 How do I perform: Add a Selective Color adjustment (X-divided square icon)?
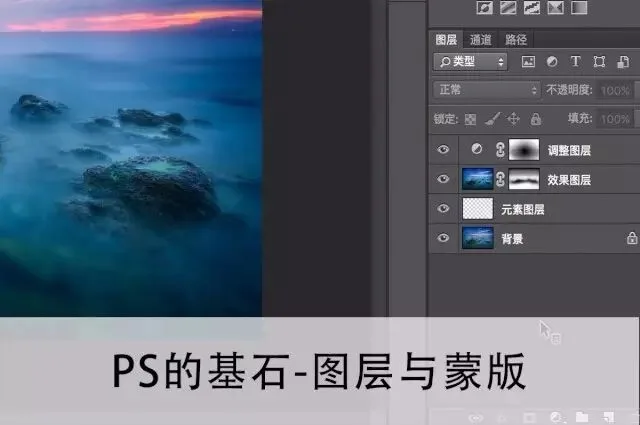[x=556, y=7]
